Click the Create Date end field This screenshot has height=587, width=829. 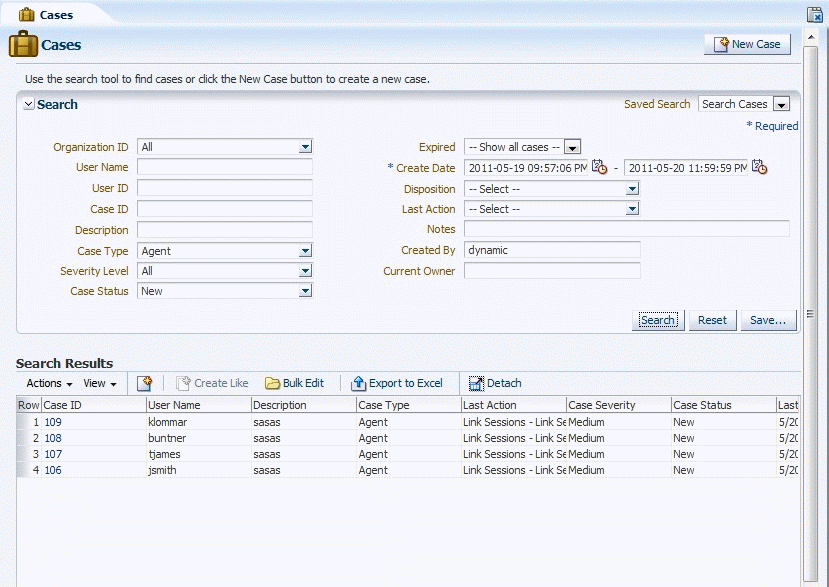[x=686, y=168]
